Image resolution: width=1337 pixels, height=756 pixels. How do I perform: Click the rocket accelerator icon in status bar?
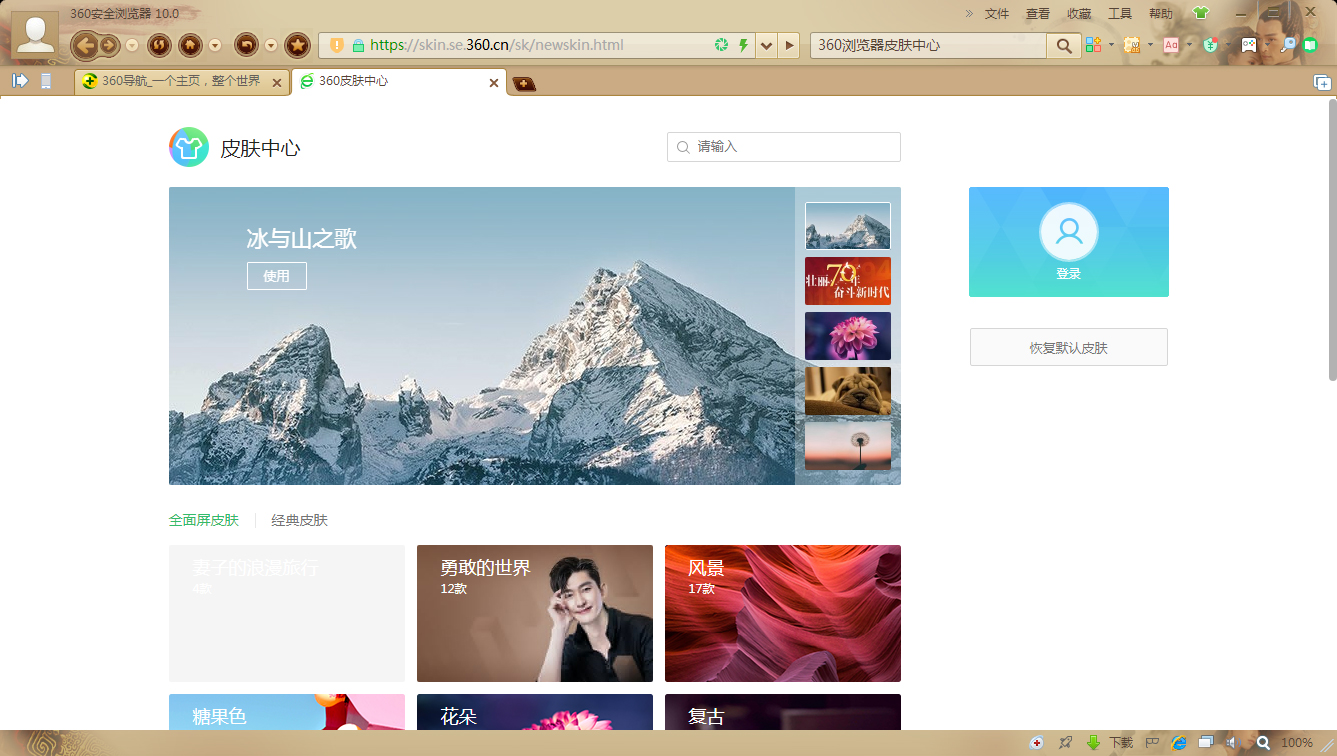pos(1066,743)
